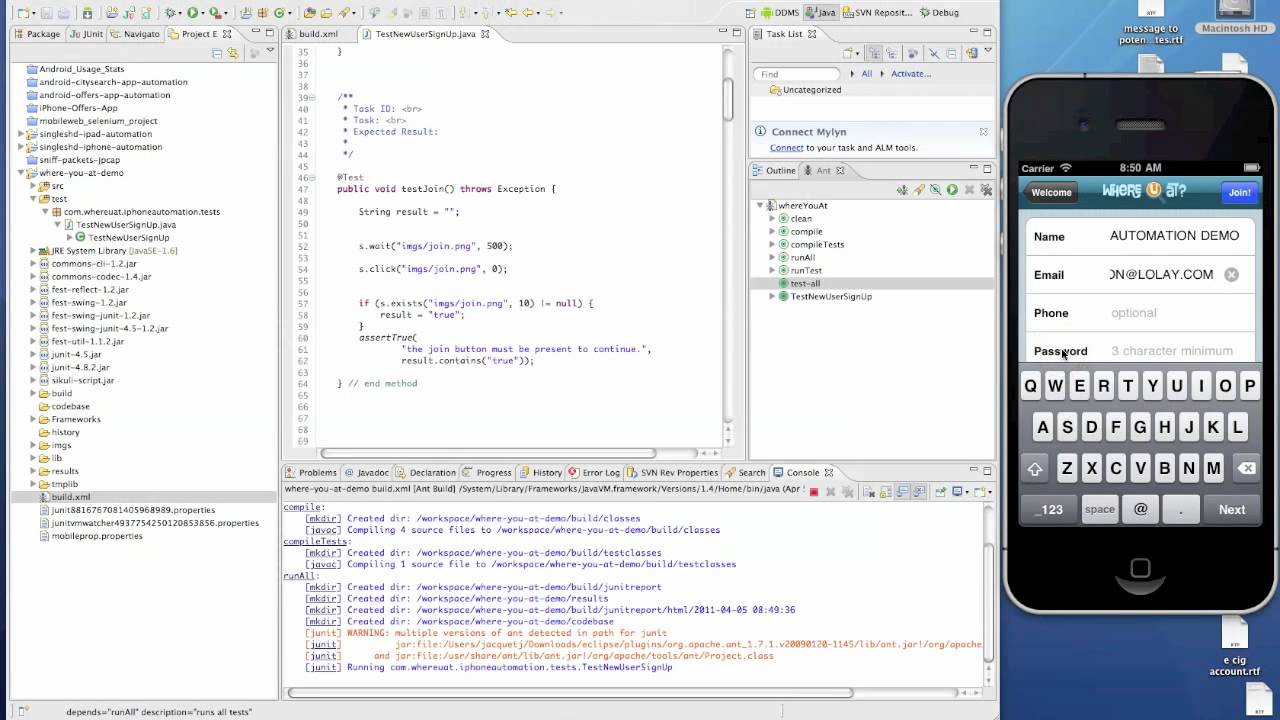This screenshot has height=720, width=1280.
Task: Click the Clear Console icon
Action: pyautogui.click(x=869, y=492)
